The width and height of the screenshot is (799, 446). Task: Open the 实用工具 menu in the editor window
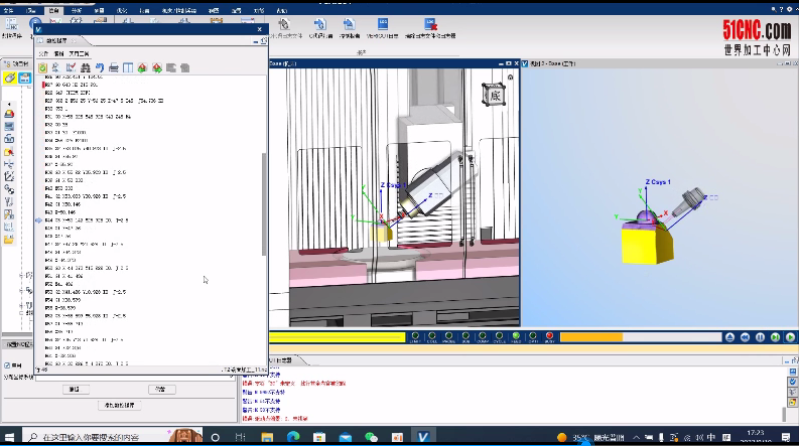80,53
